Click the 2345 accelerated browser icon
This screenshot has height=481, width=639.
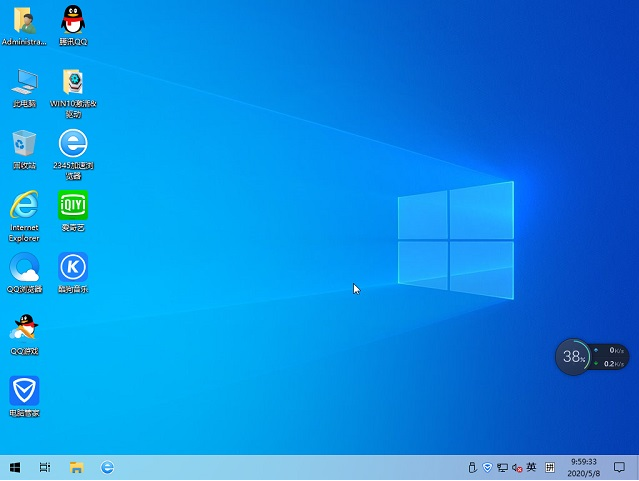pyautogui.click(x=73, y=144)
